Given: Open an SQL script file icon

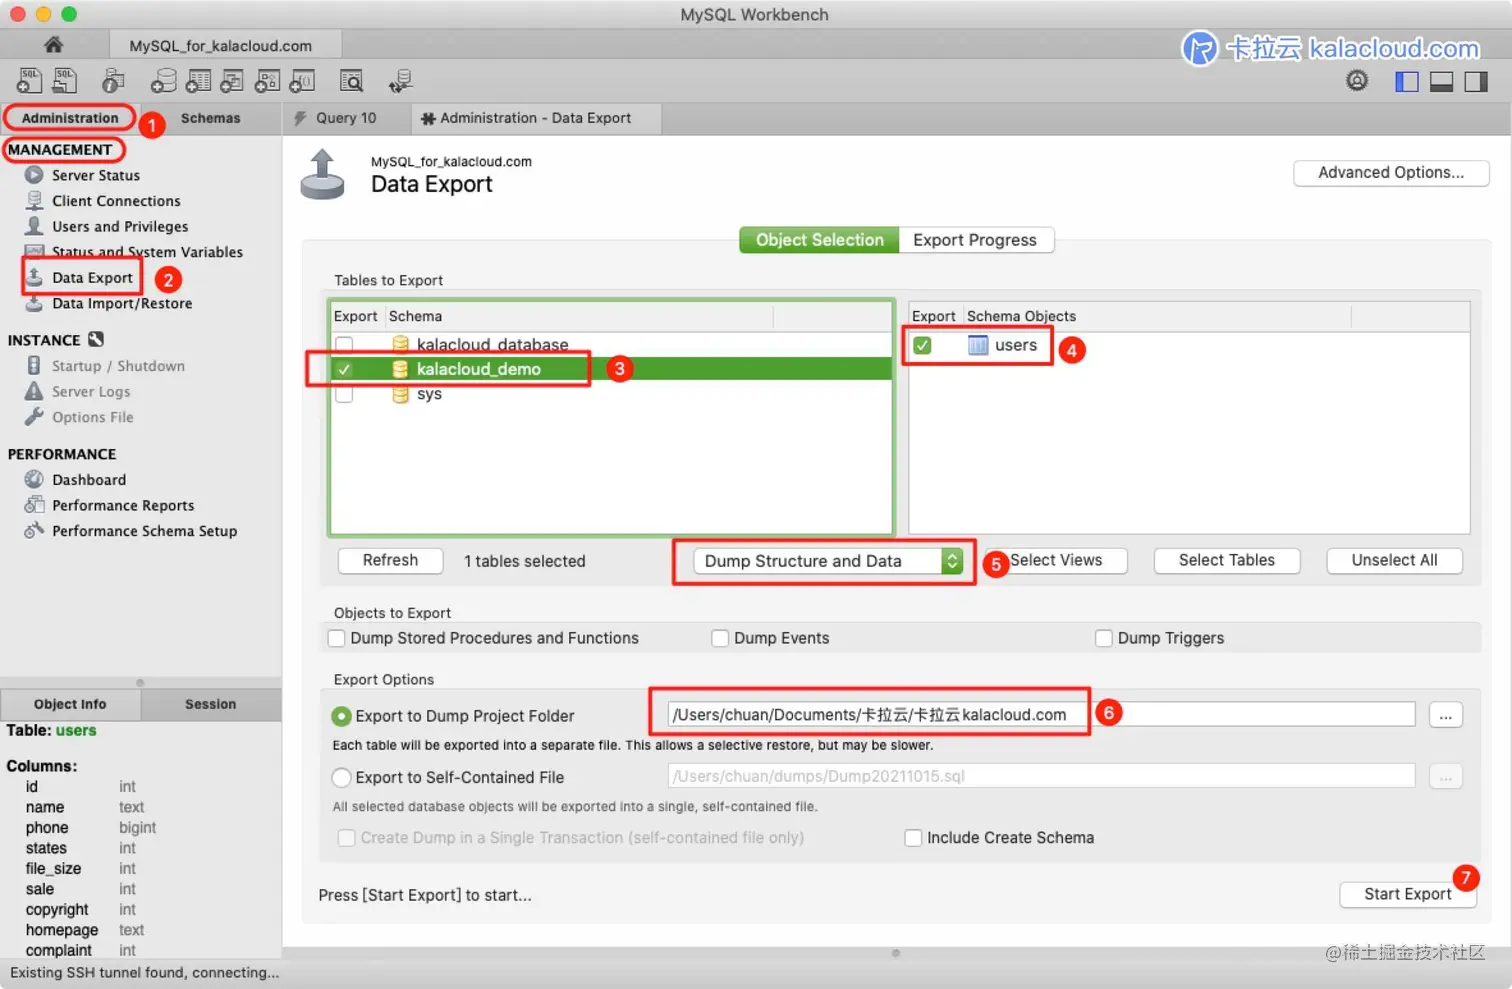Looking at the screenshot, I should (65, 81).
